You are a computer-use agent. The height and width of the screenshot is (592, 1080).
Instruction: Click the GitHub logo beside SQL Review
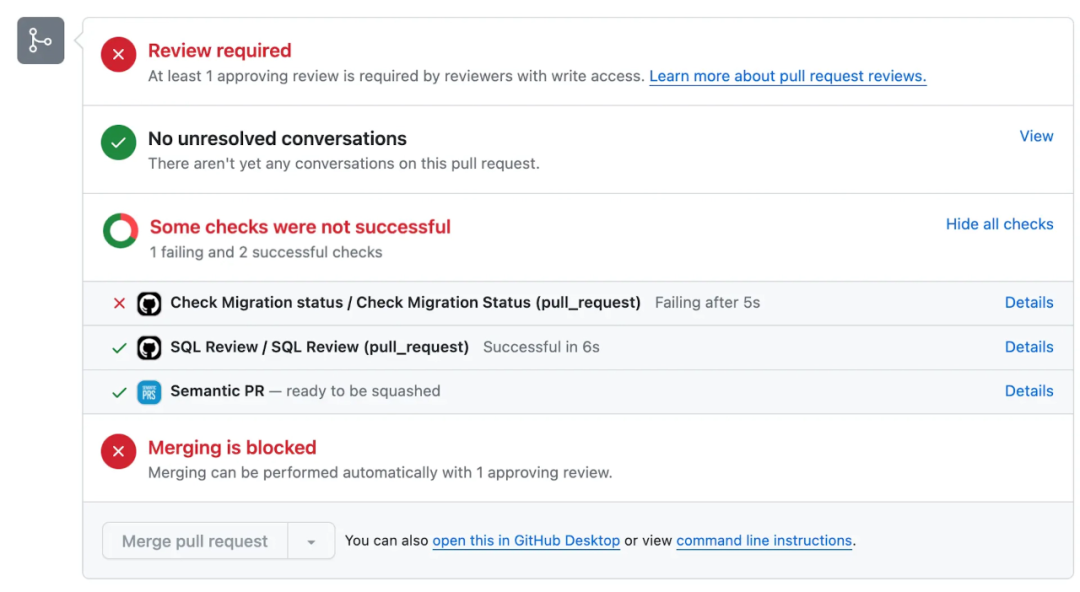tap(149, 348)
